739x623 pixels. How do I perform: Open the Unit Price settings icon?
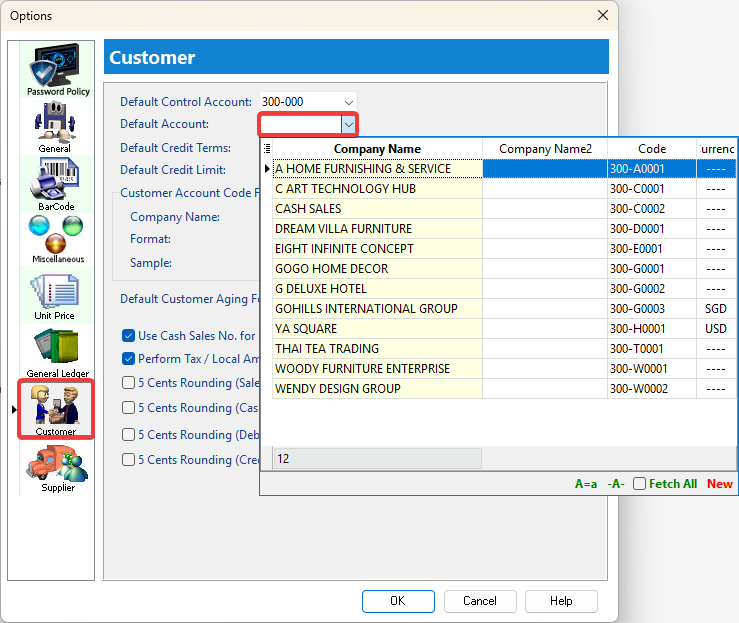pyautogui.click(x=56, y=293)
